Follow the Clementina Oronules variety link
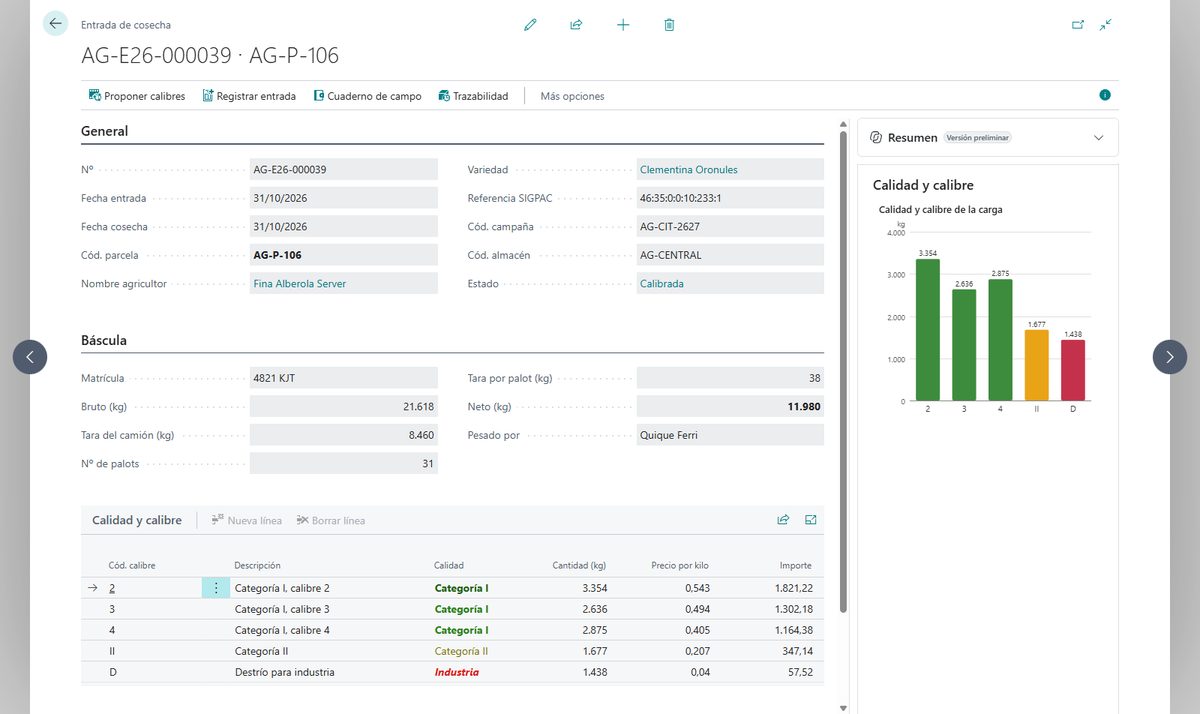Viewport: 1200px width, 714px height. pos(688,170)
